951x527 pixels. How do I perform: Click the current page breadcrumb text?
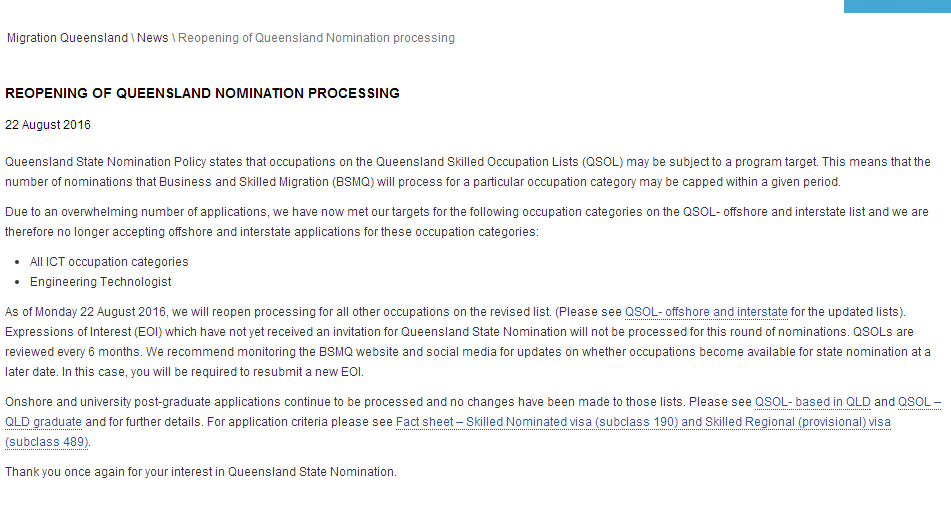click(316, 38)
